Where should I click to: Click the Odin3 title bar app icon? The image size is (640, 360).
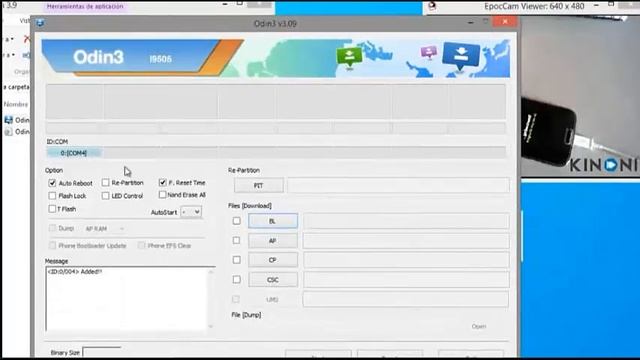[40, 23]
